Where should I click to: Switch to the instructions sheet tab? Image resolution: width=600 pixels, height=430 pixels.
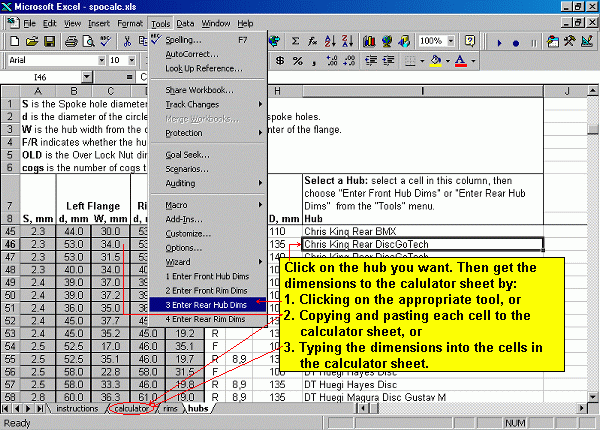78,408
